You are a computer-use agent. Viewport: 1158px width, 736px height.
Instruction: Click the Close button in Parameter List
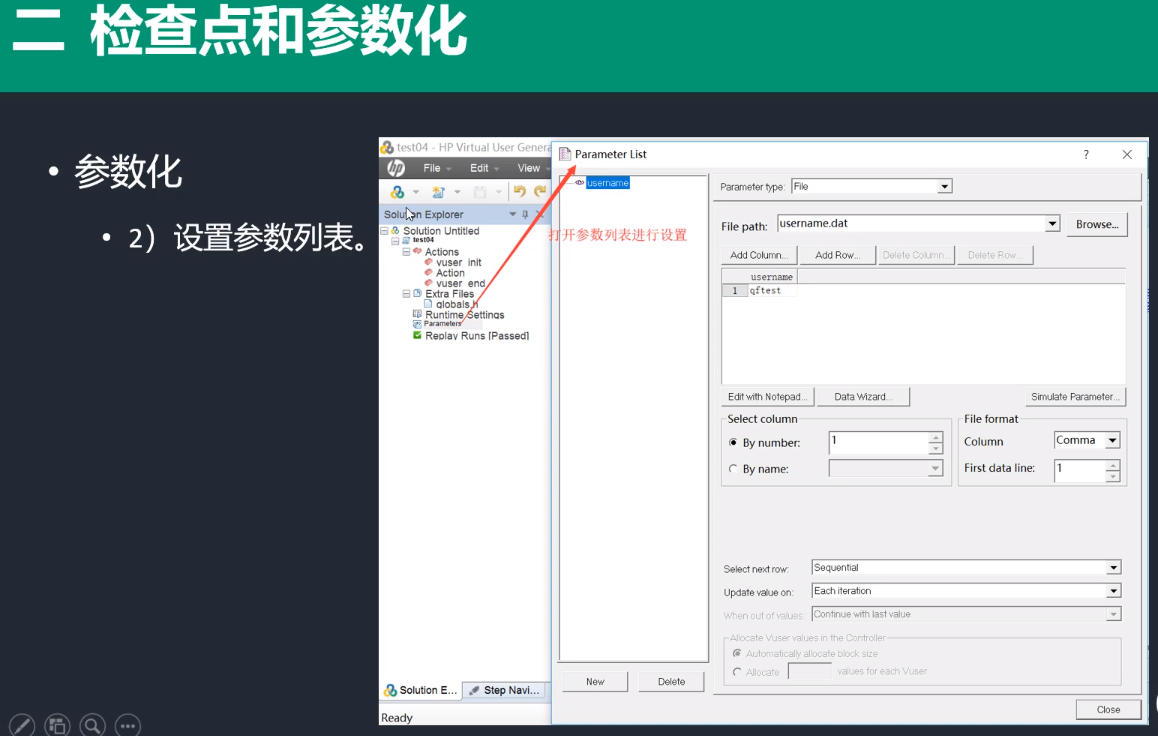point(1108,709)
